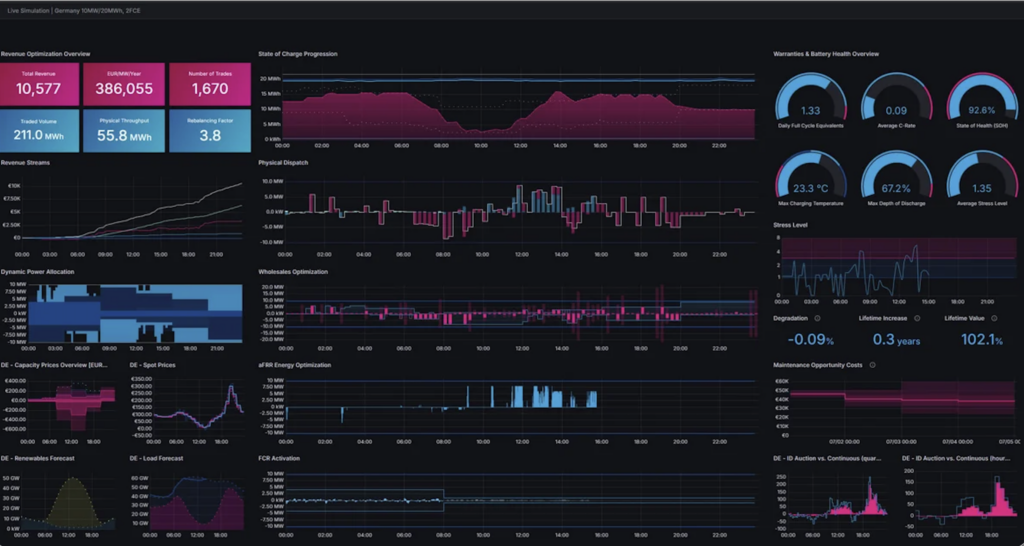Click the Maintenance Opportunity Costs info icon
This screenshot has width=1024, height=546.
click(x=873, y=364)
